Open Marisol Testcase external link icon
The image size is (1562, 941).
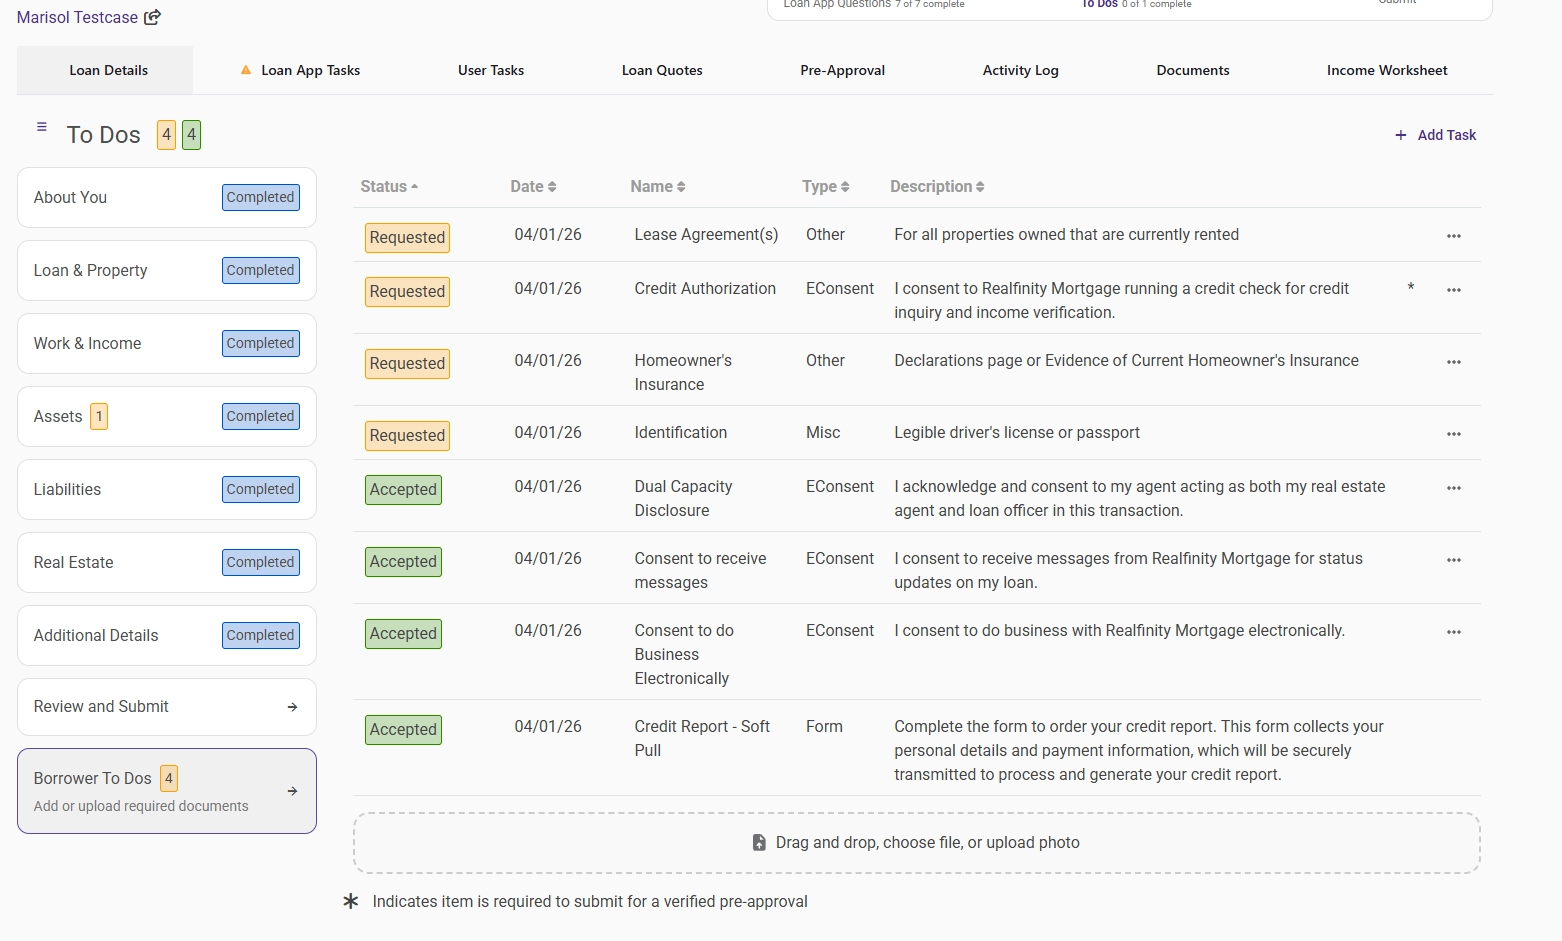point(153,17)
